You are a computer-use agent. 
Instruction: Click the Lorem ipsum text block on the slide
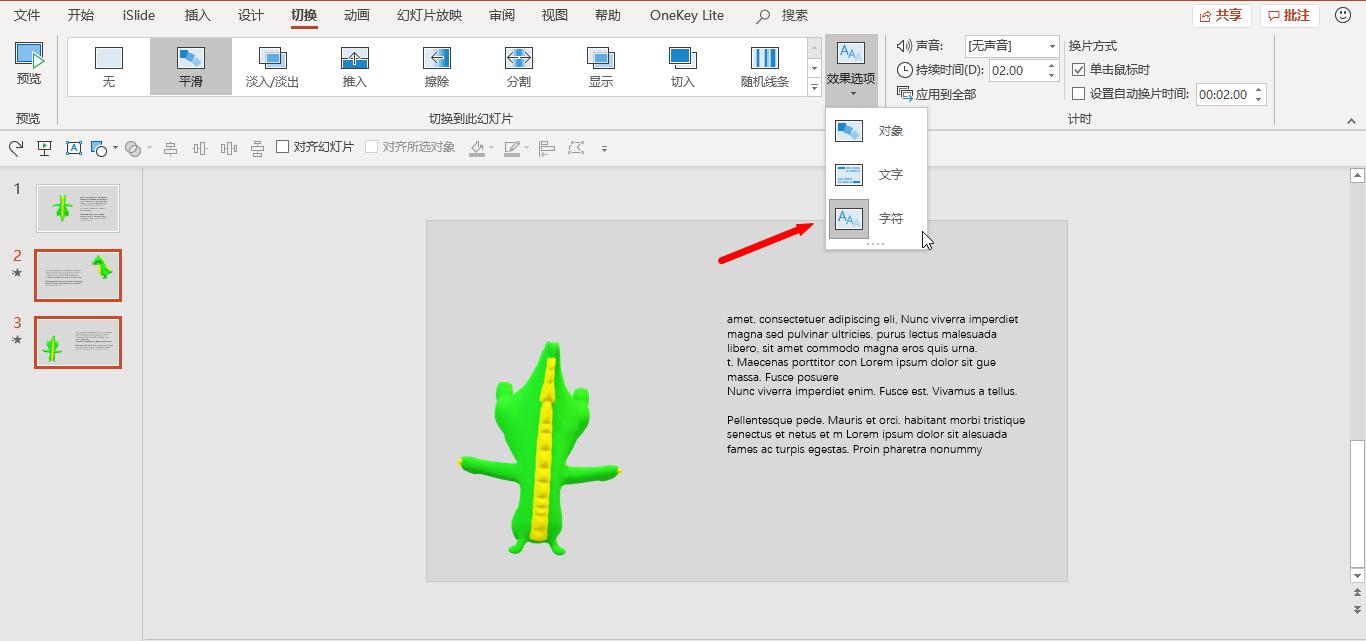pos(876,384)
